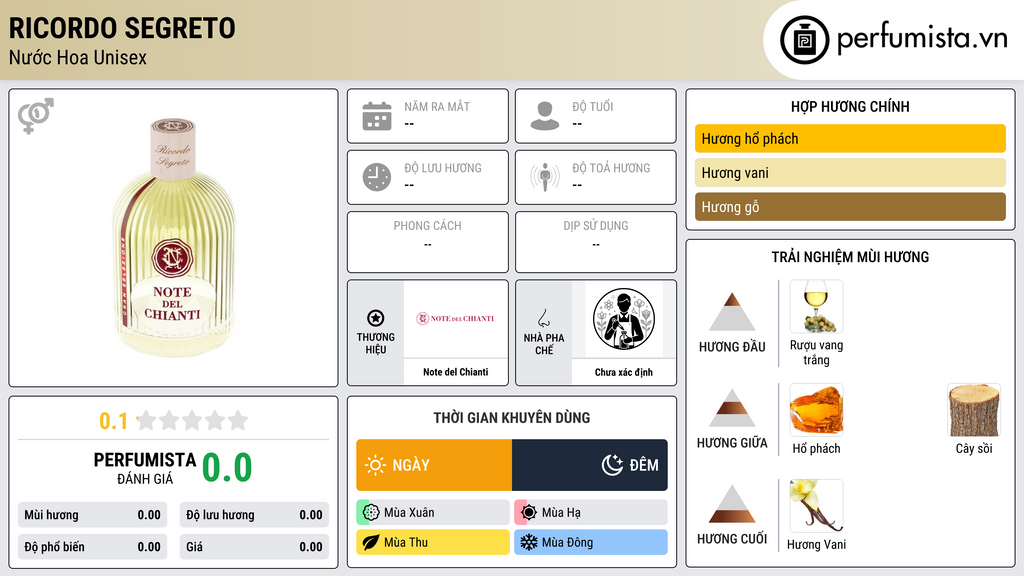Click the sun icon in Ngày
The image size is (1024, 576).
[376, 465]
